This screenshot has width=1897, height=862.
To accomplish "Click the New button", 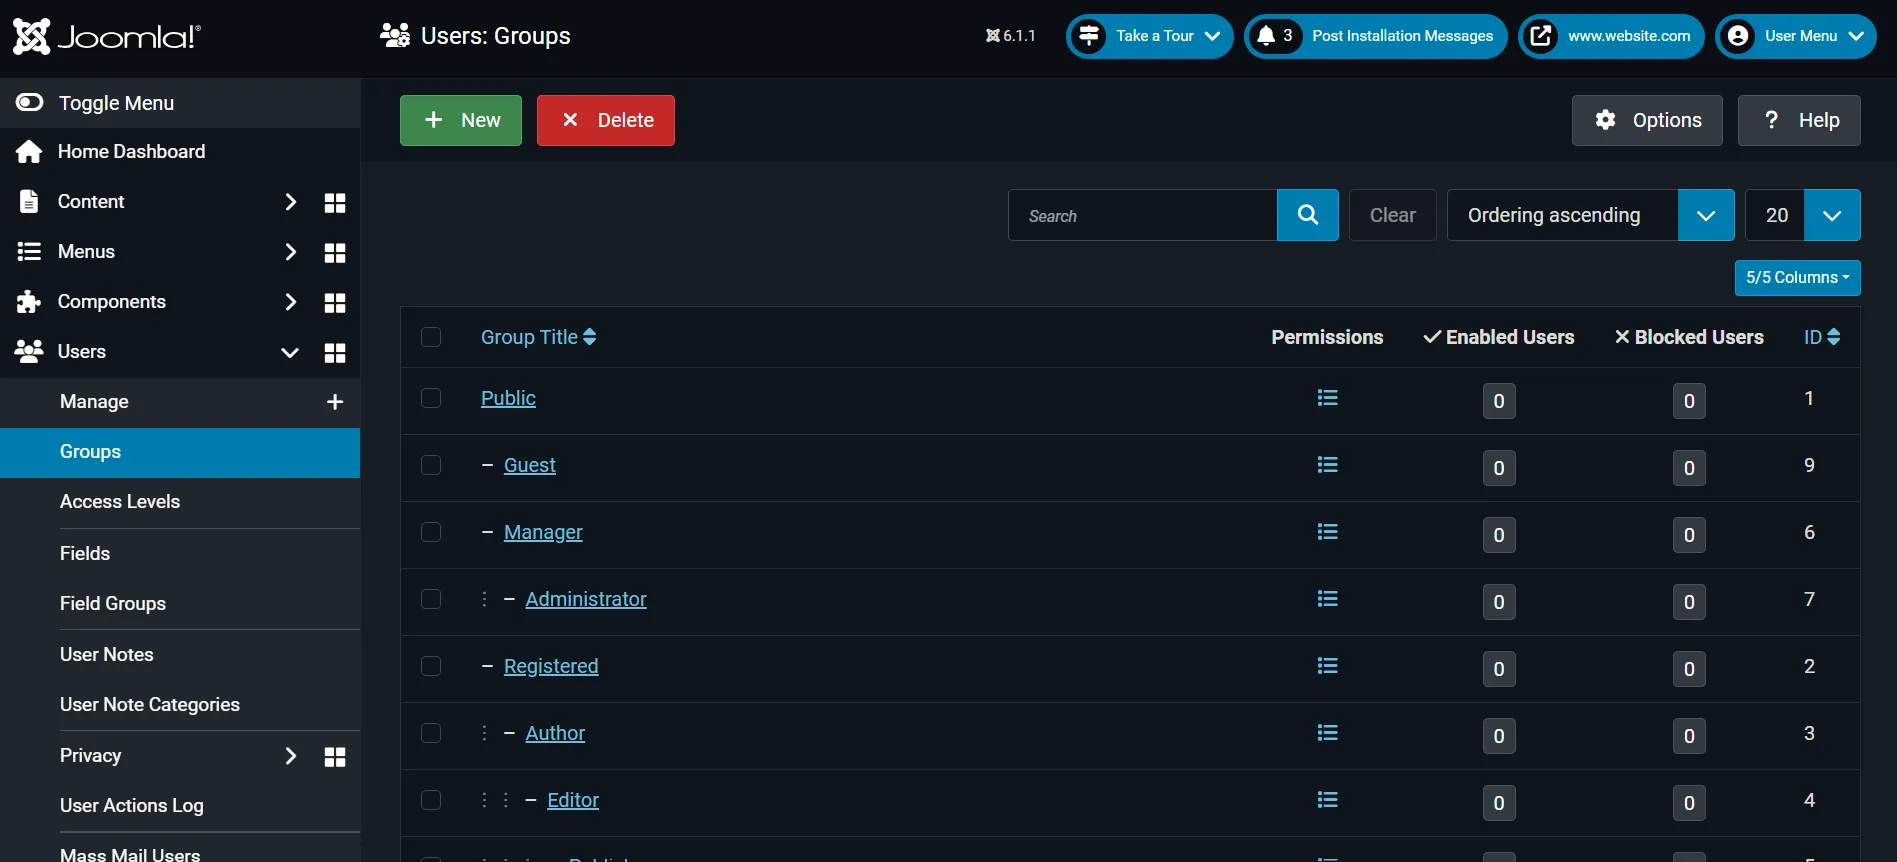I will click(461, 120).
